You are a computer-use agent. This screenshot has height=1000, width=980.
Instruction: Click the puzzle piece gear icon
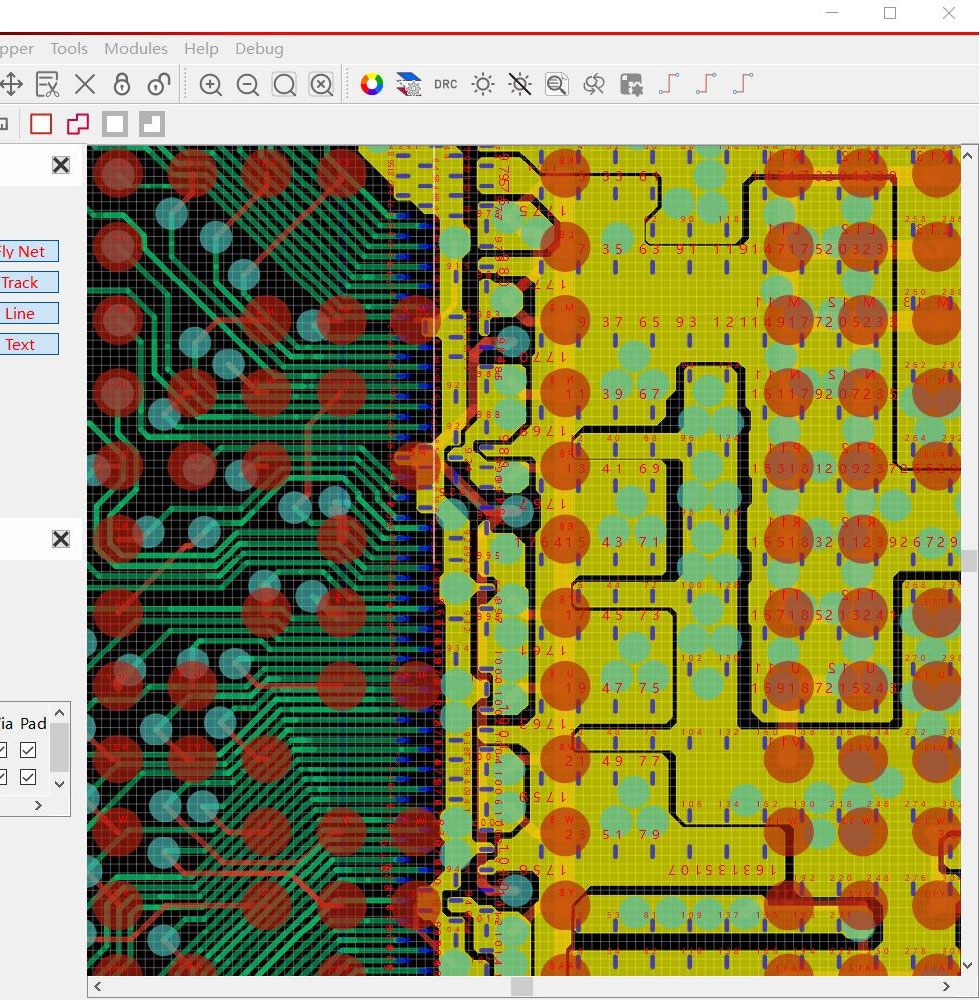pyautogui.click(x=631, y=84)
